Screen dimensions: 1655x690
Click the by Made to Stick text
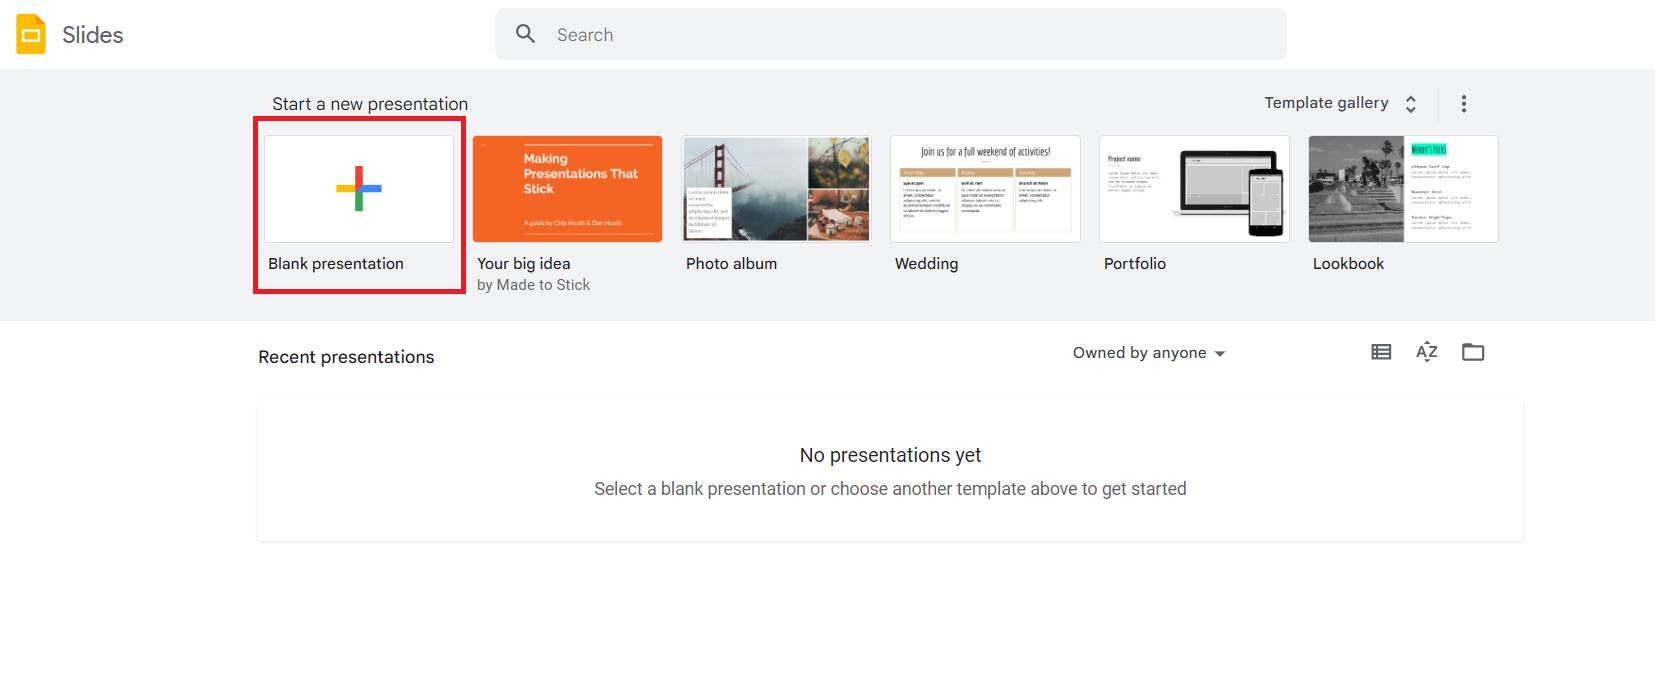[x=533, y=285]
